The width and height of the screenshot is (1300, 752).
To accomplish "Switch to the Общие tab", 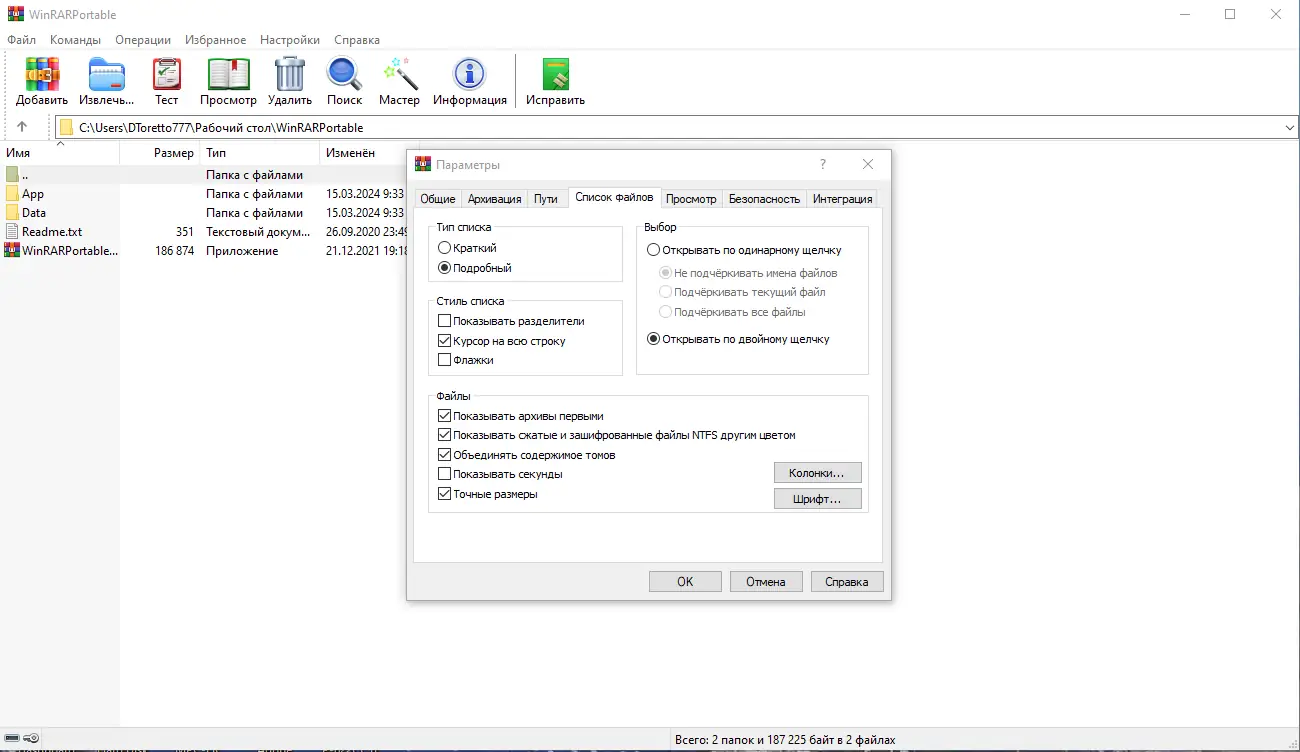I will (438, 199).
